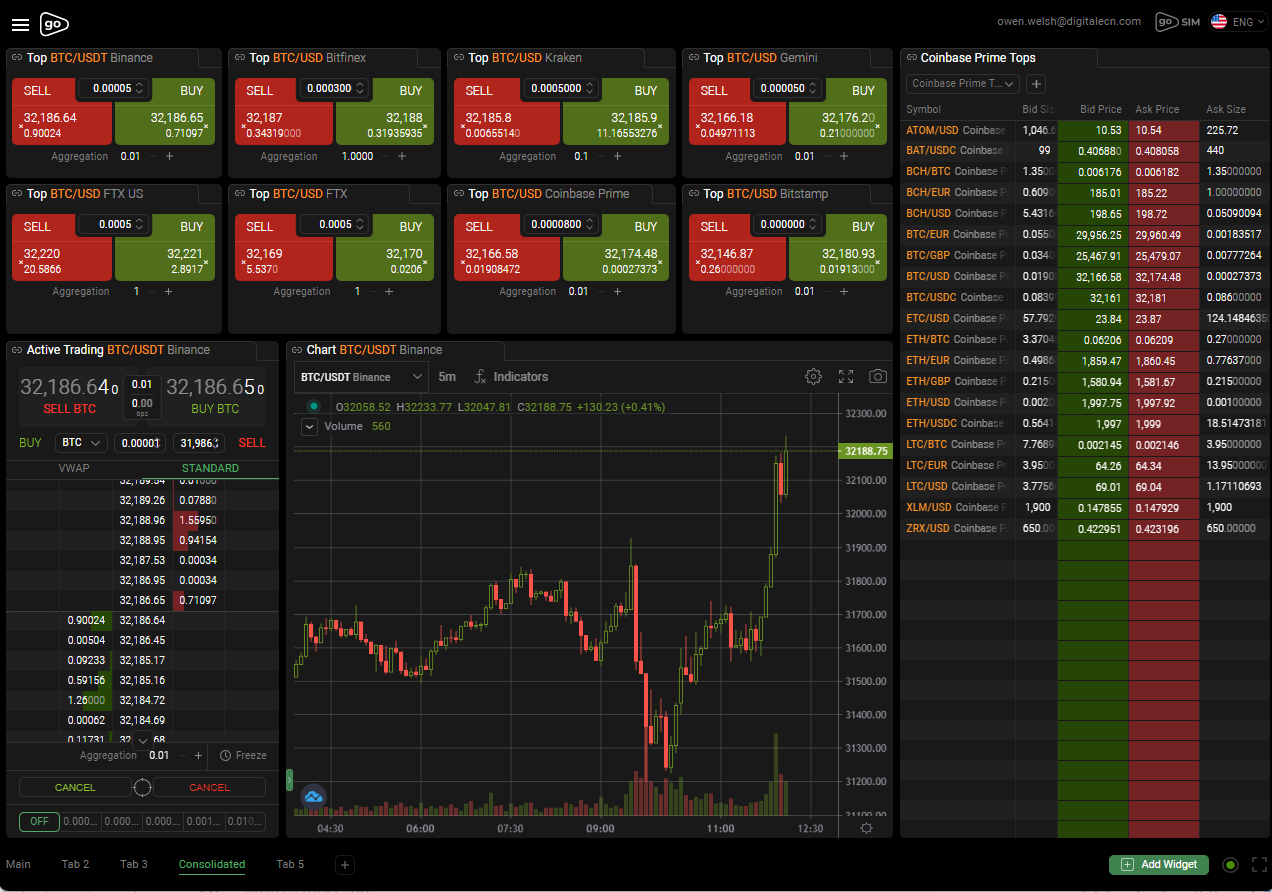Open the Indicators fx menu
Image resolution: width=1272 pixels, height=892 pixels.
[511, 377]
